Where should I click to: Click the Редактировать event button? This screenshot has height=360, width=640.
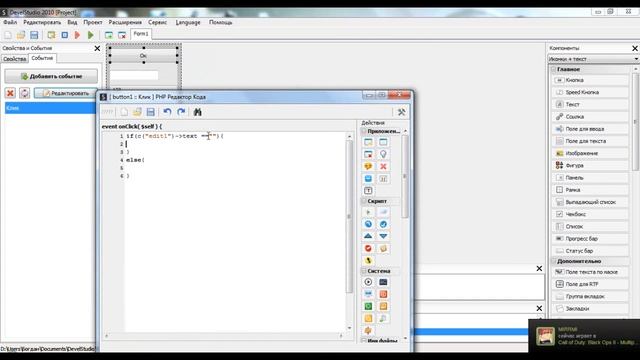click(66, 93)
